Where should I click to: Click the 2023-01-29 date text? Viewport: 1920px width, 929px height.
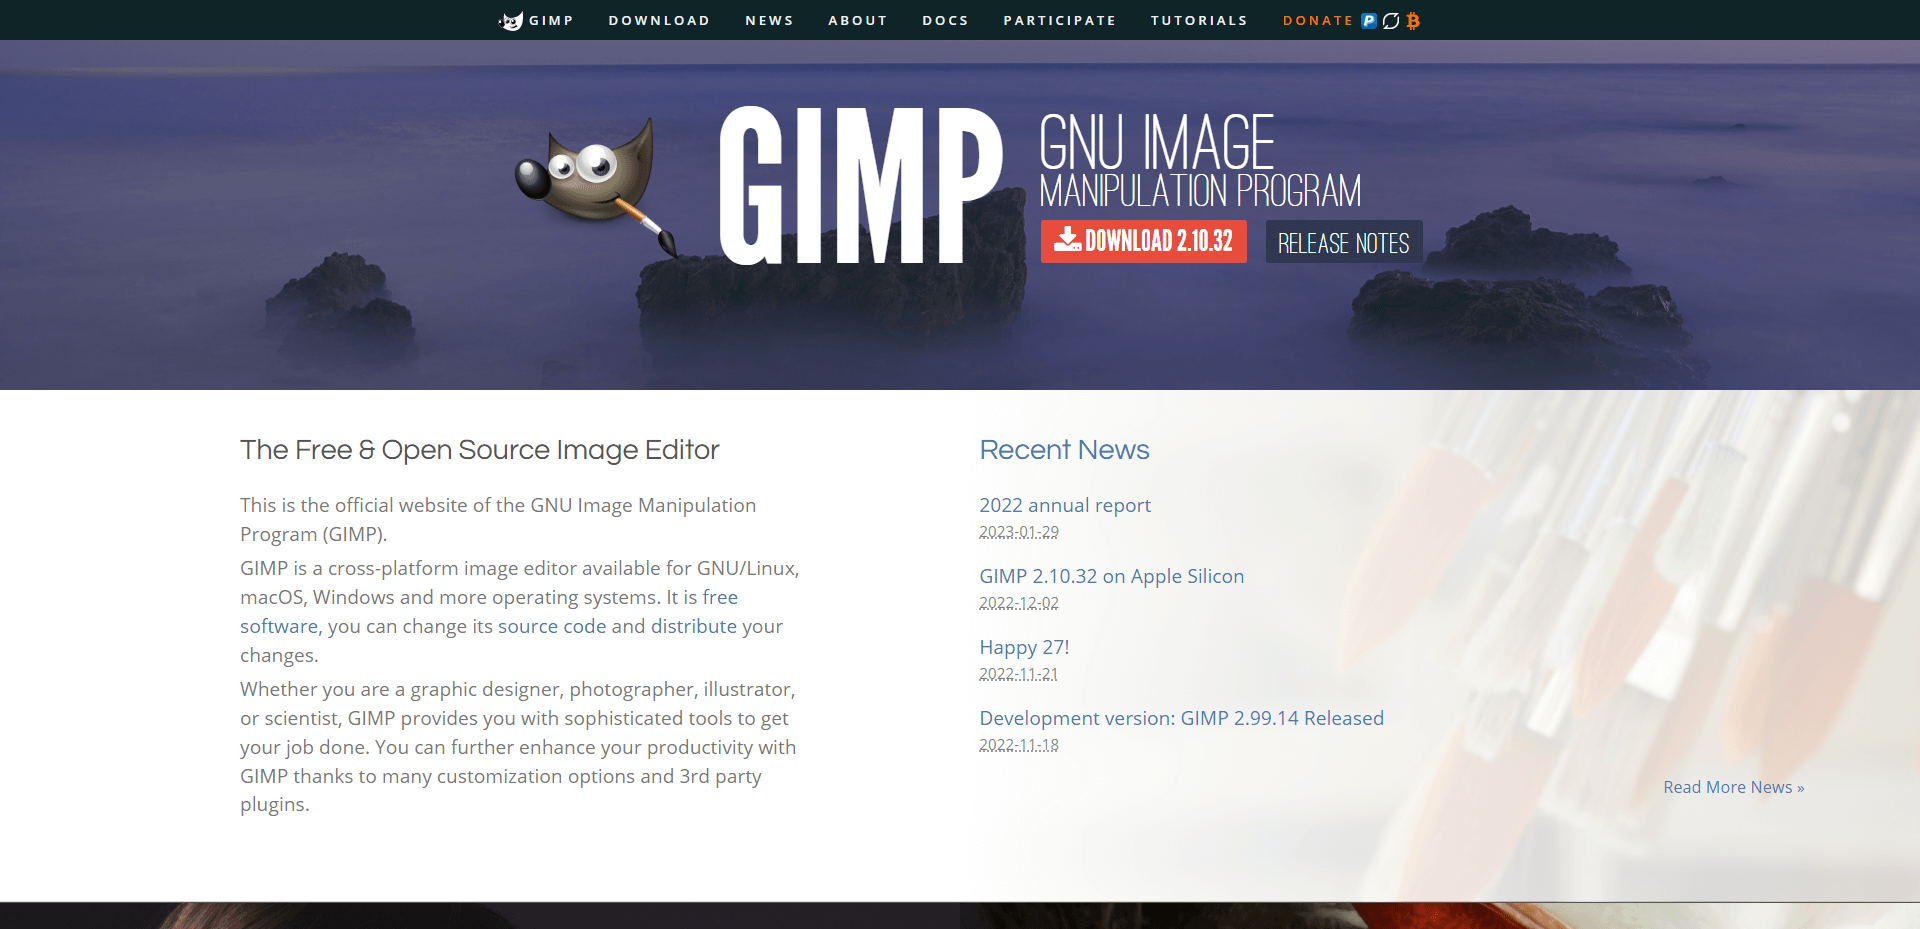coord(1019,532)
